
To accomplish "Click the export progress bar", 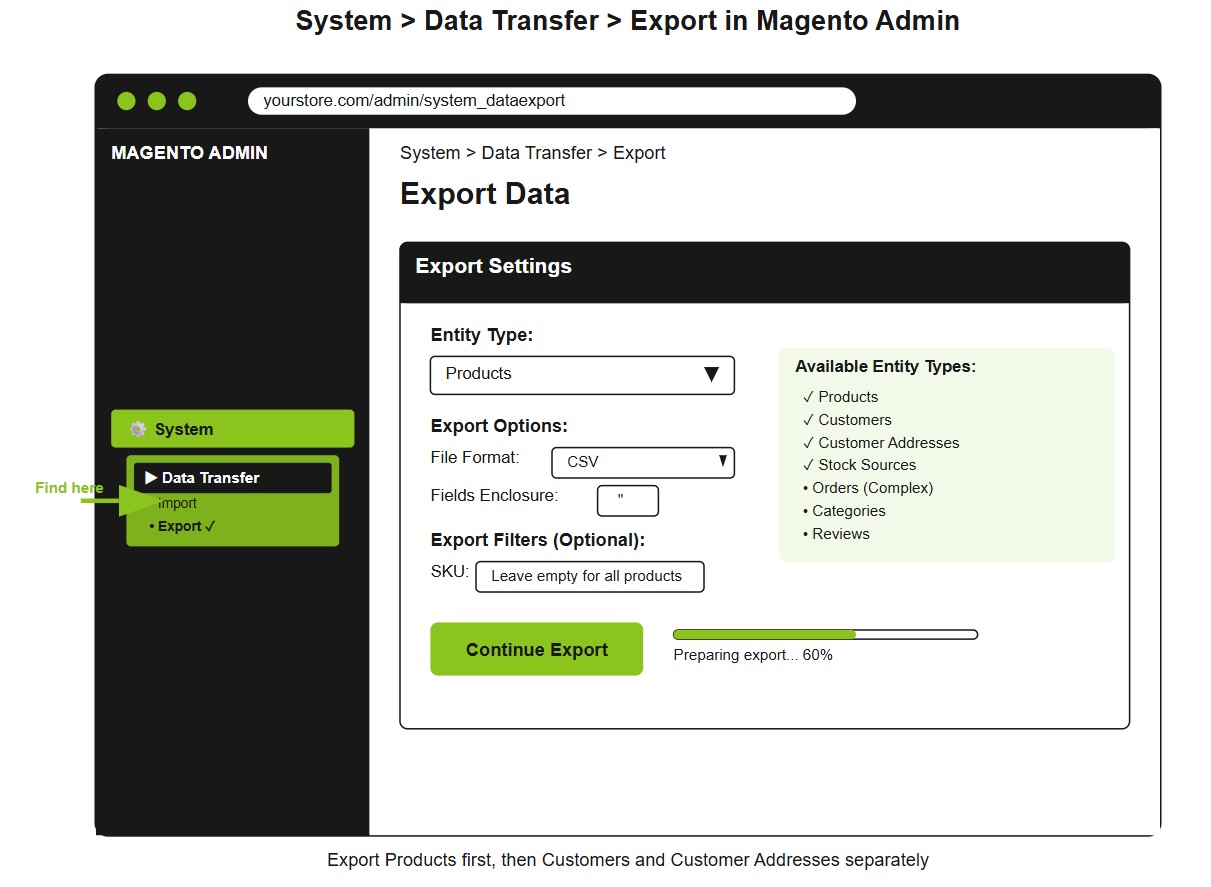I will [825, 635].
